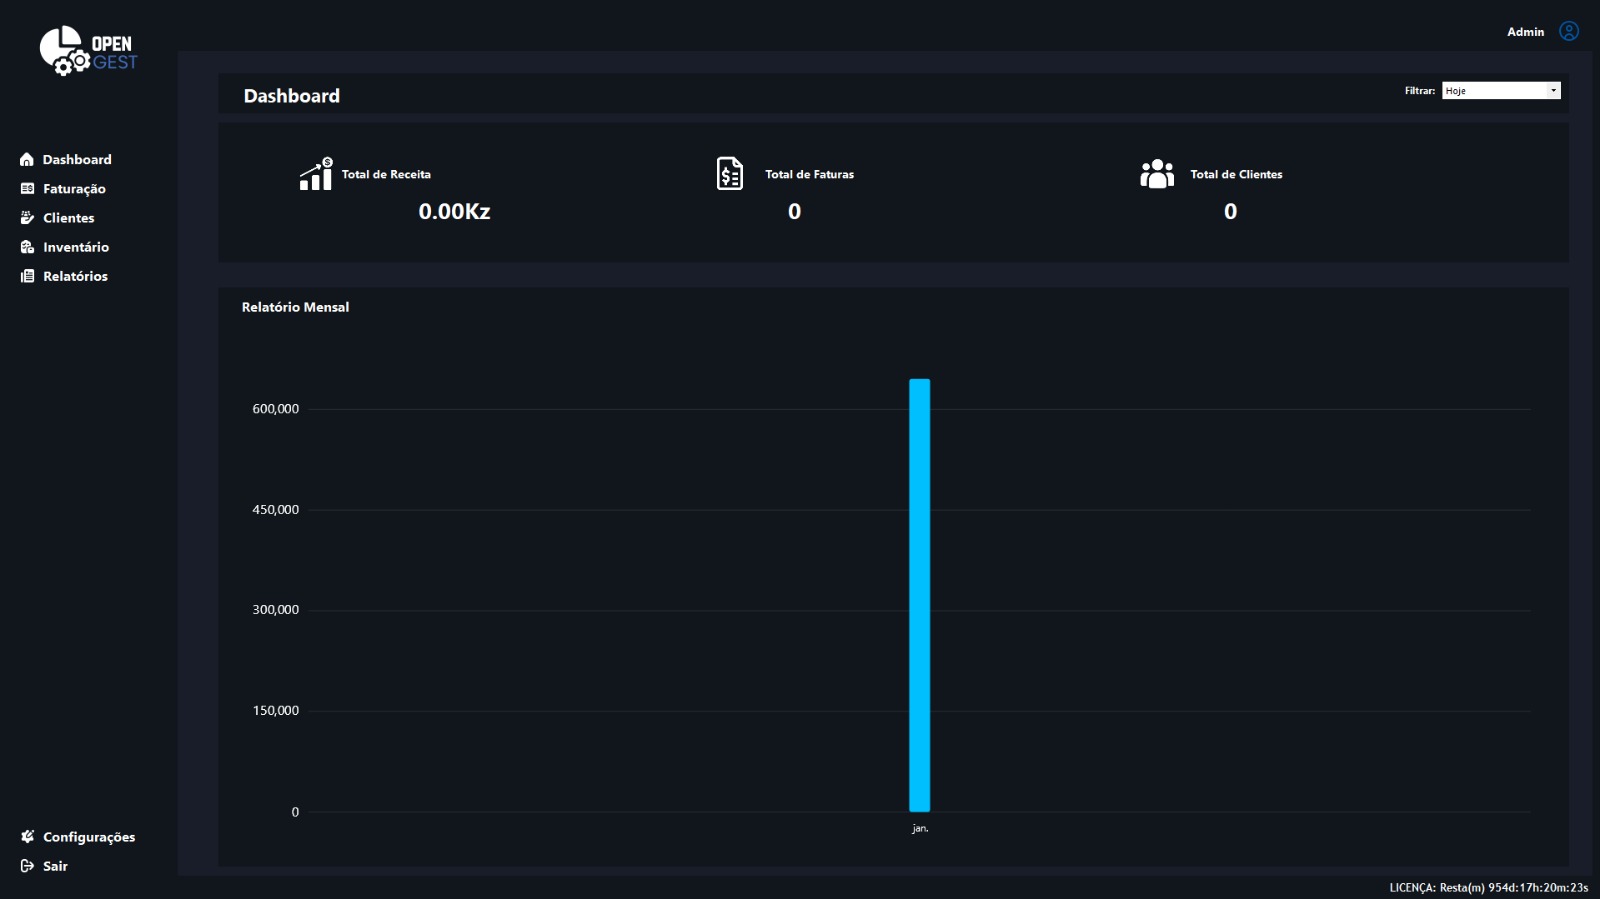Click the blue jan. bar in chart

pos(919,595)
